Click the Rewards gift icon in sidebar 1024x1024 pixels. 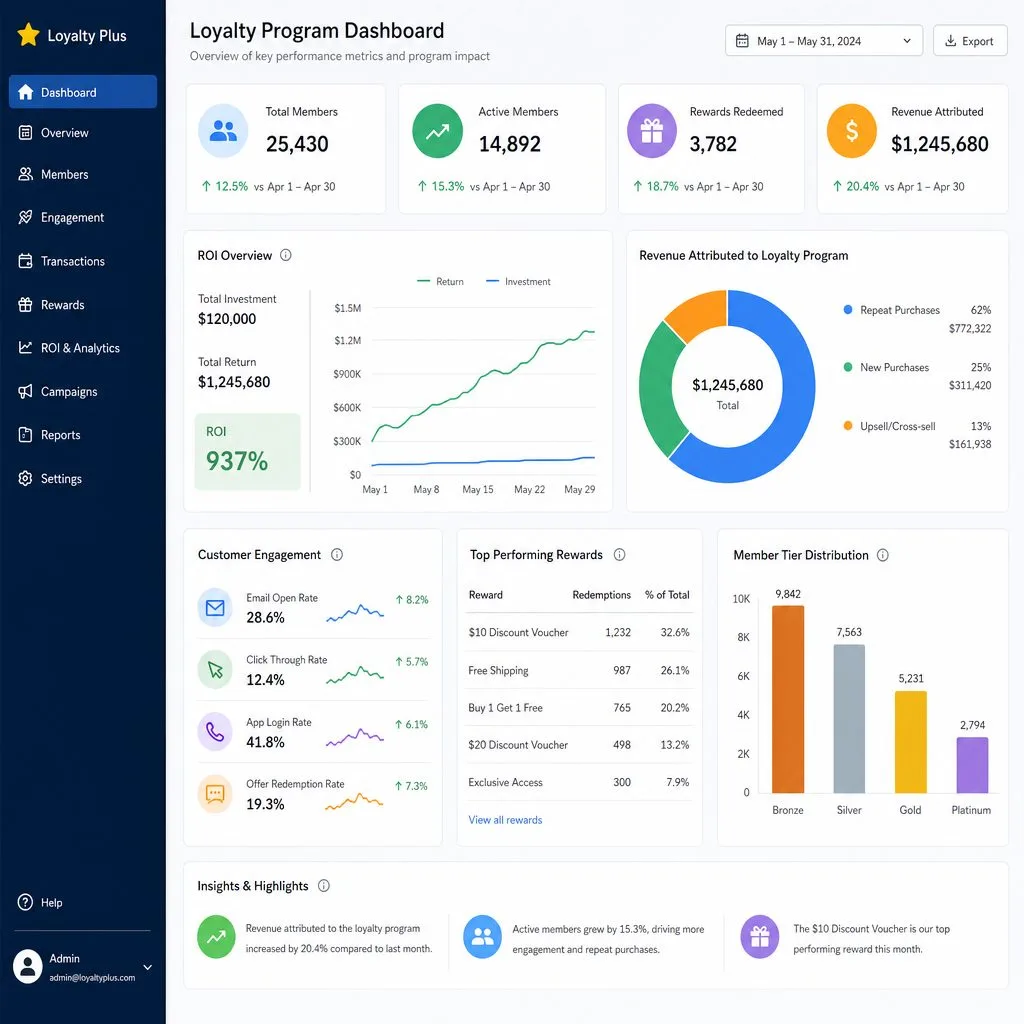[25, 304]
